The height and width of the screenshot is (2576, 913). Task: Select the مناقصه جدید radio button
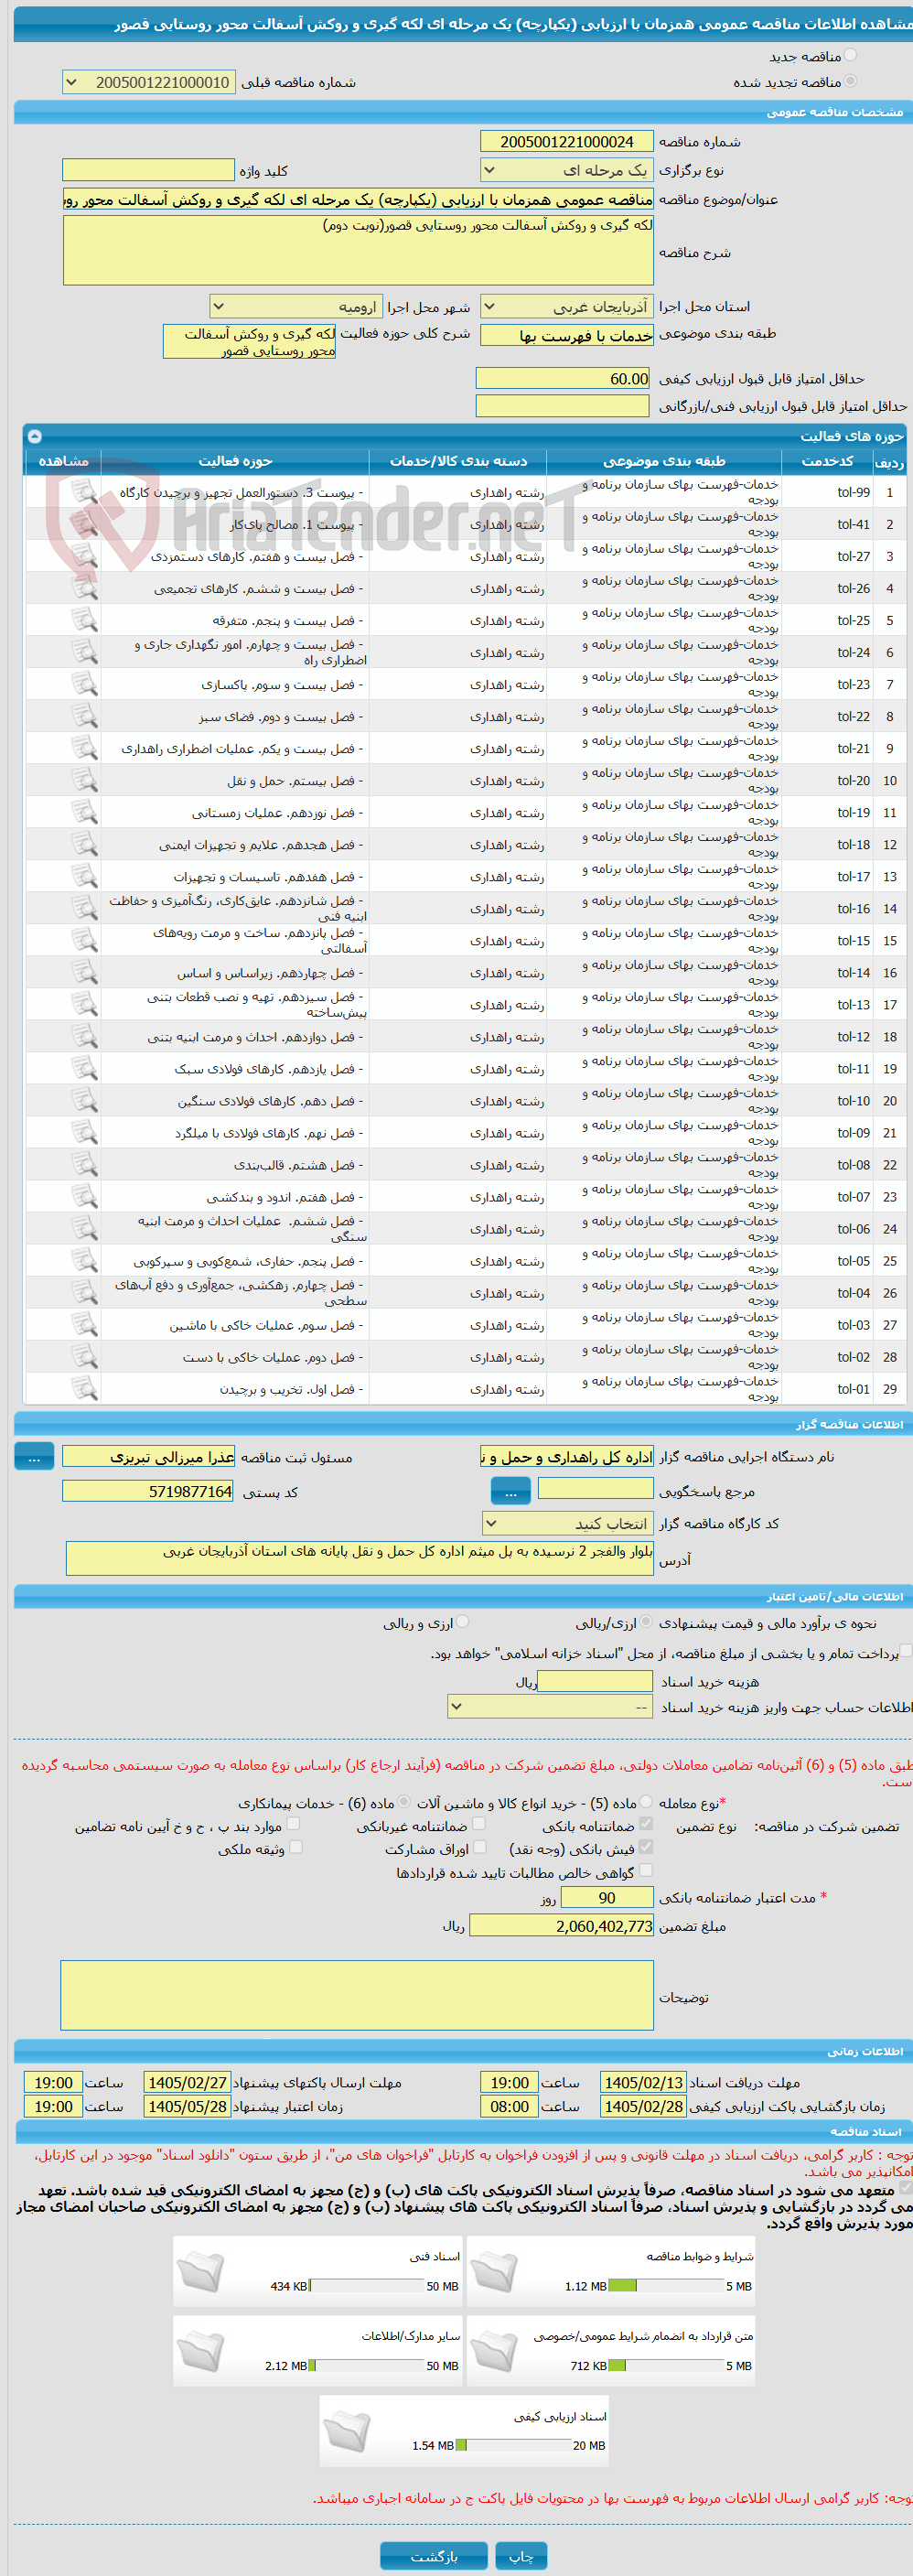tap(850, 56)
